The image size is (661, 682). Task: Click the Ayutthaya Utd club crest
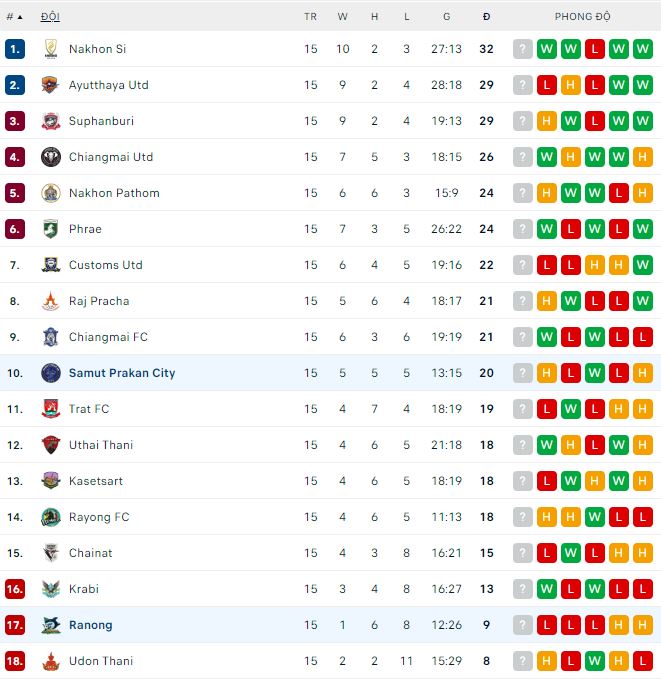[51, 85]
